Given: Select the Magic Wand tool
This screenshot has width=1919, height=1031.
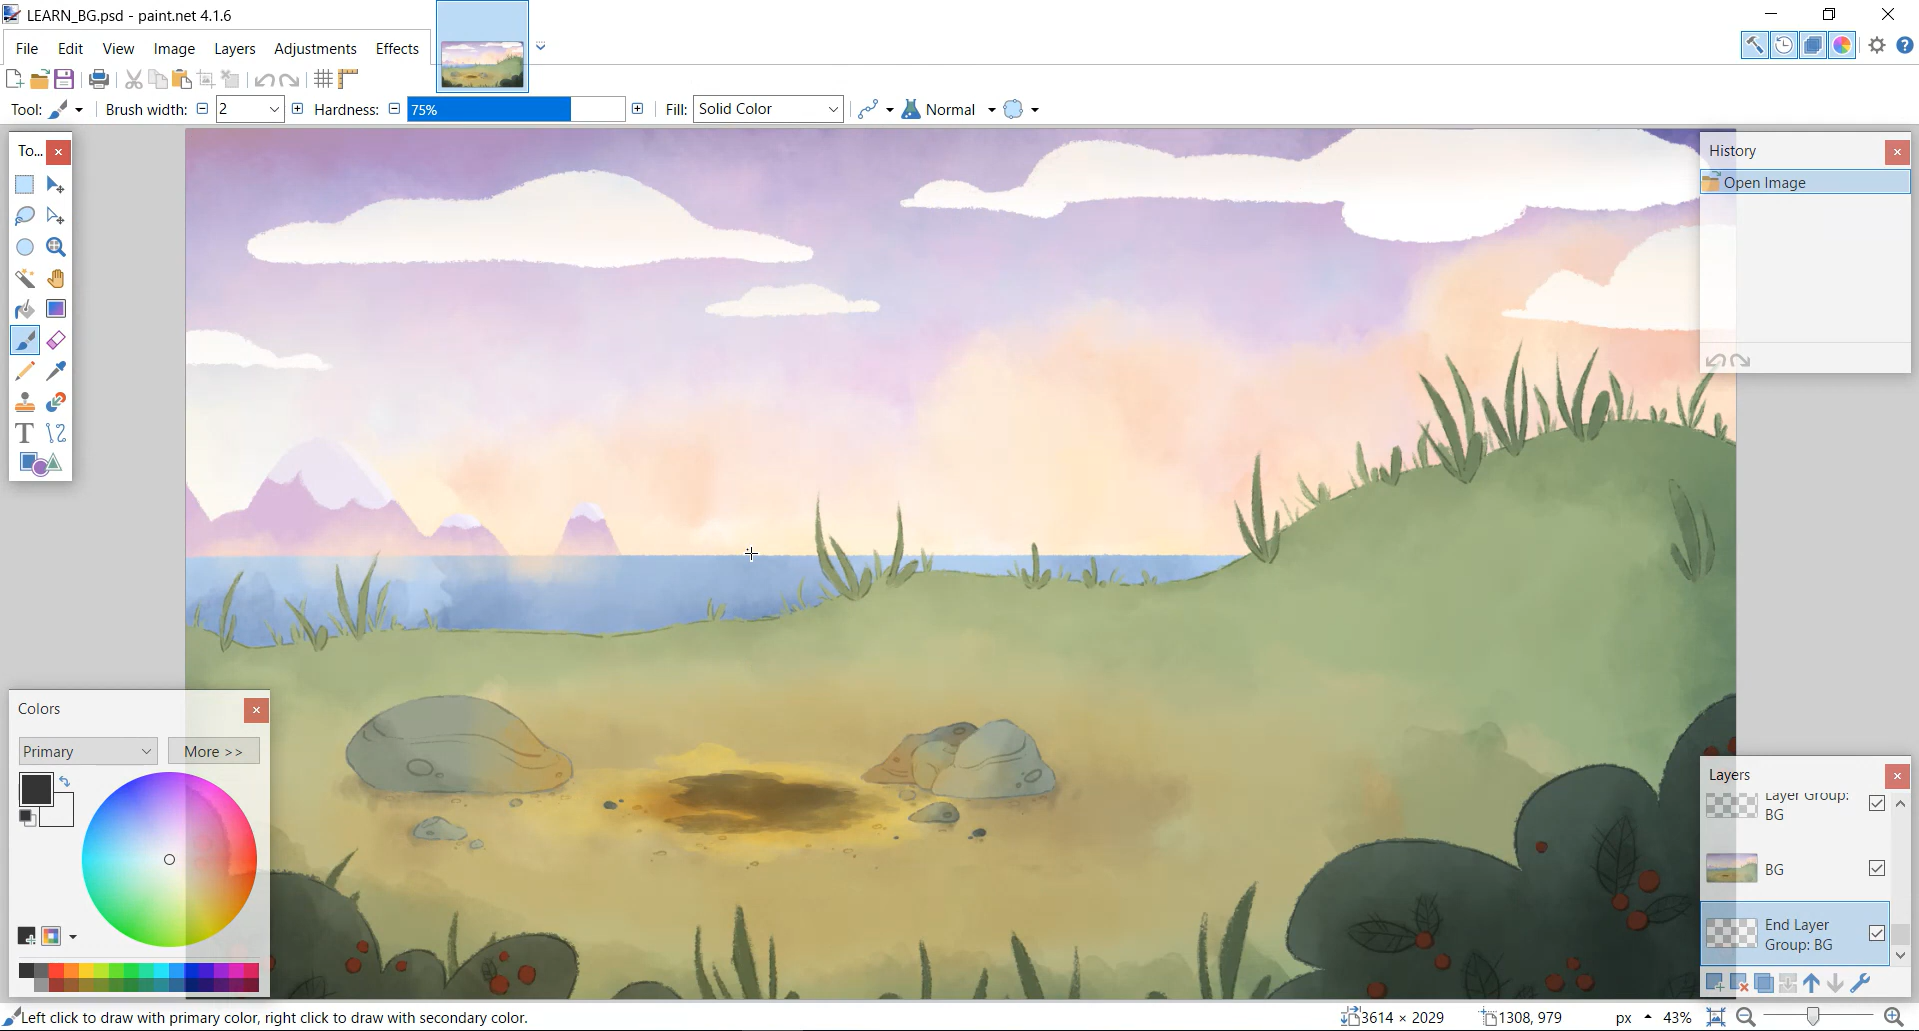Looking at the screenshot, I should tap(25, 278).
